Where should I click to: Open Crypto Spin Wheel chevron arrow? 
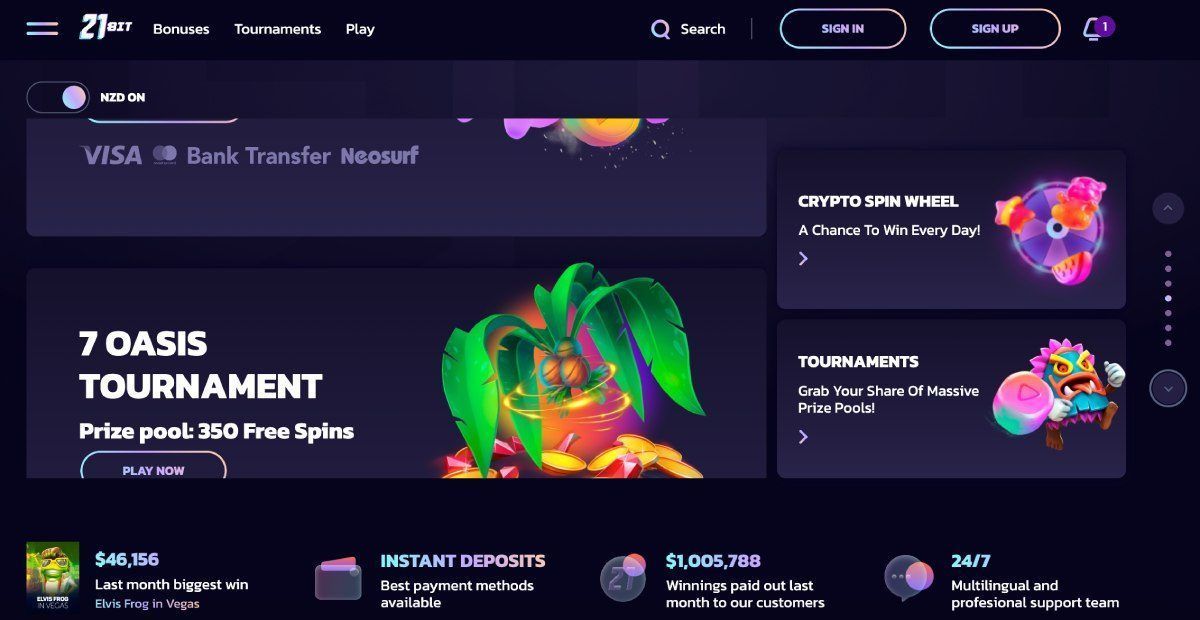[x=803, y=259]
